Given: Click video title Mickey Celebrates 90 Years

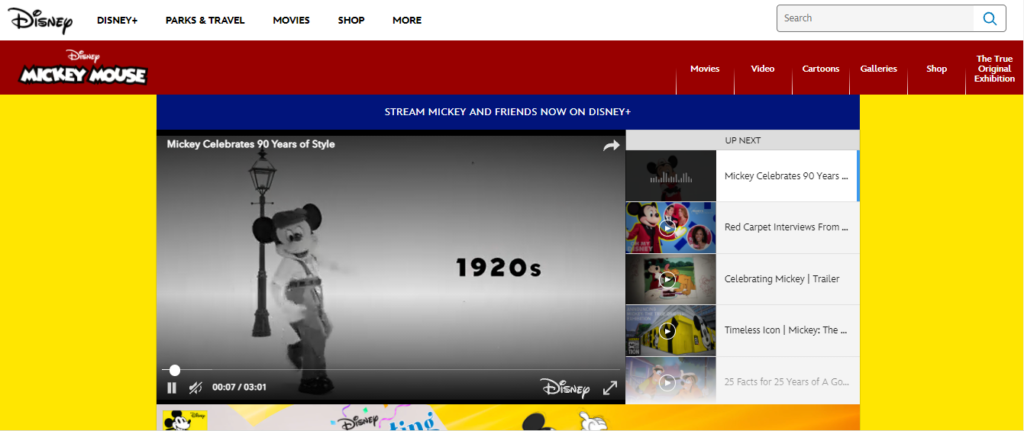Looking at the screenshot, I should pyautogui.click(x=251, y=144).
